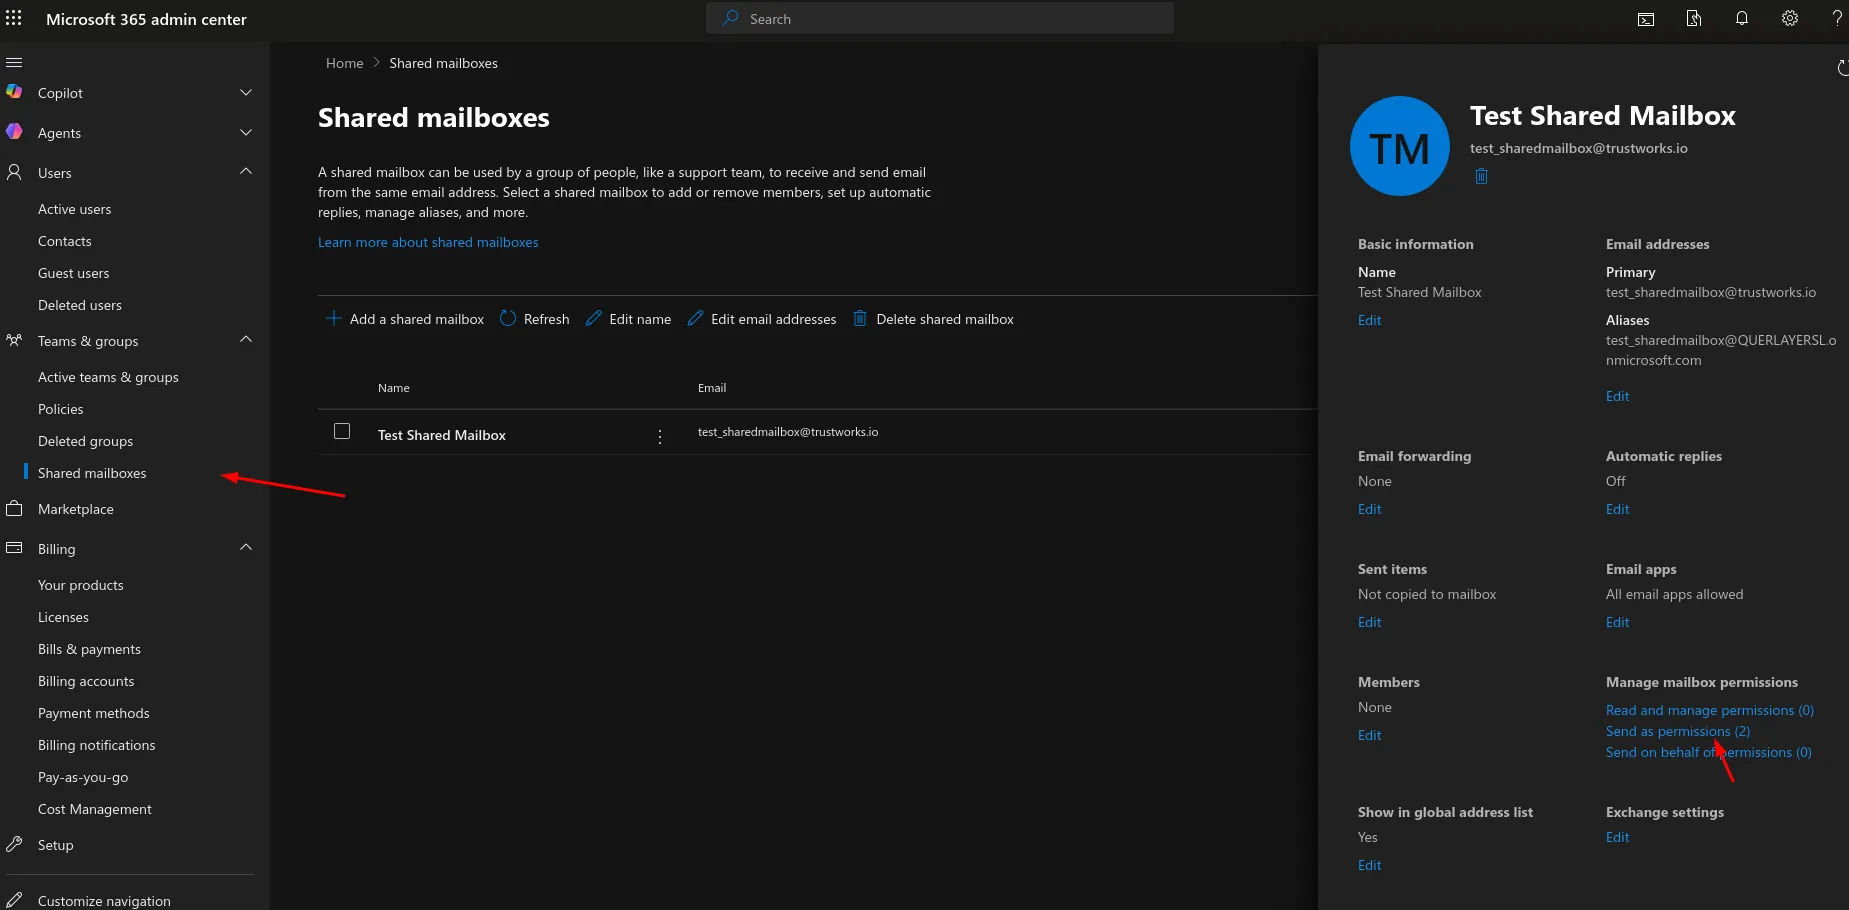Sort by the Name column header
The width and height of the screenshot is (1849, 910).
click(x=394, y=388)
